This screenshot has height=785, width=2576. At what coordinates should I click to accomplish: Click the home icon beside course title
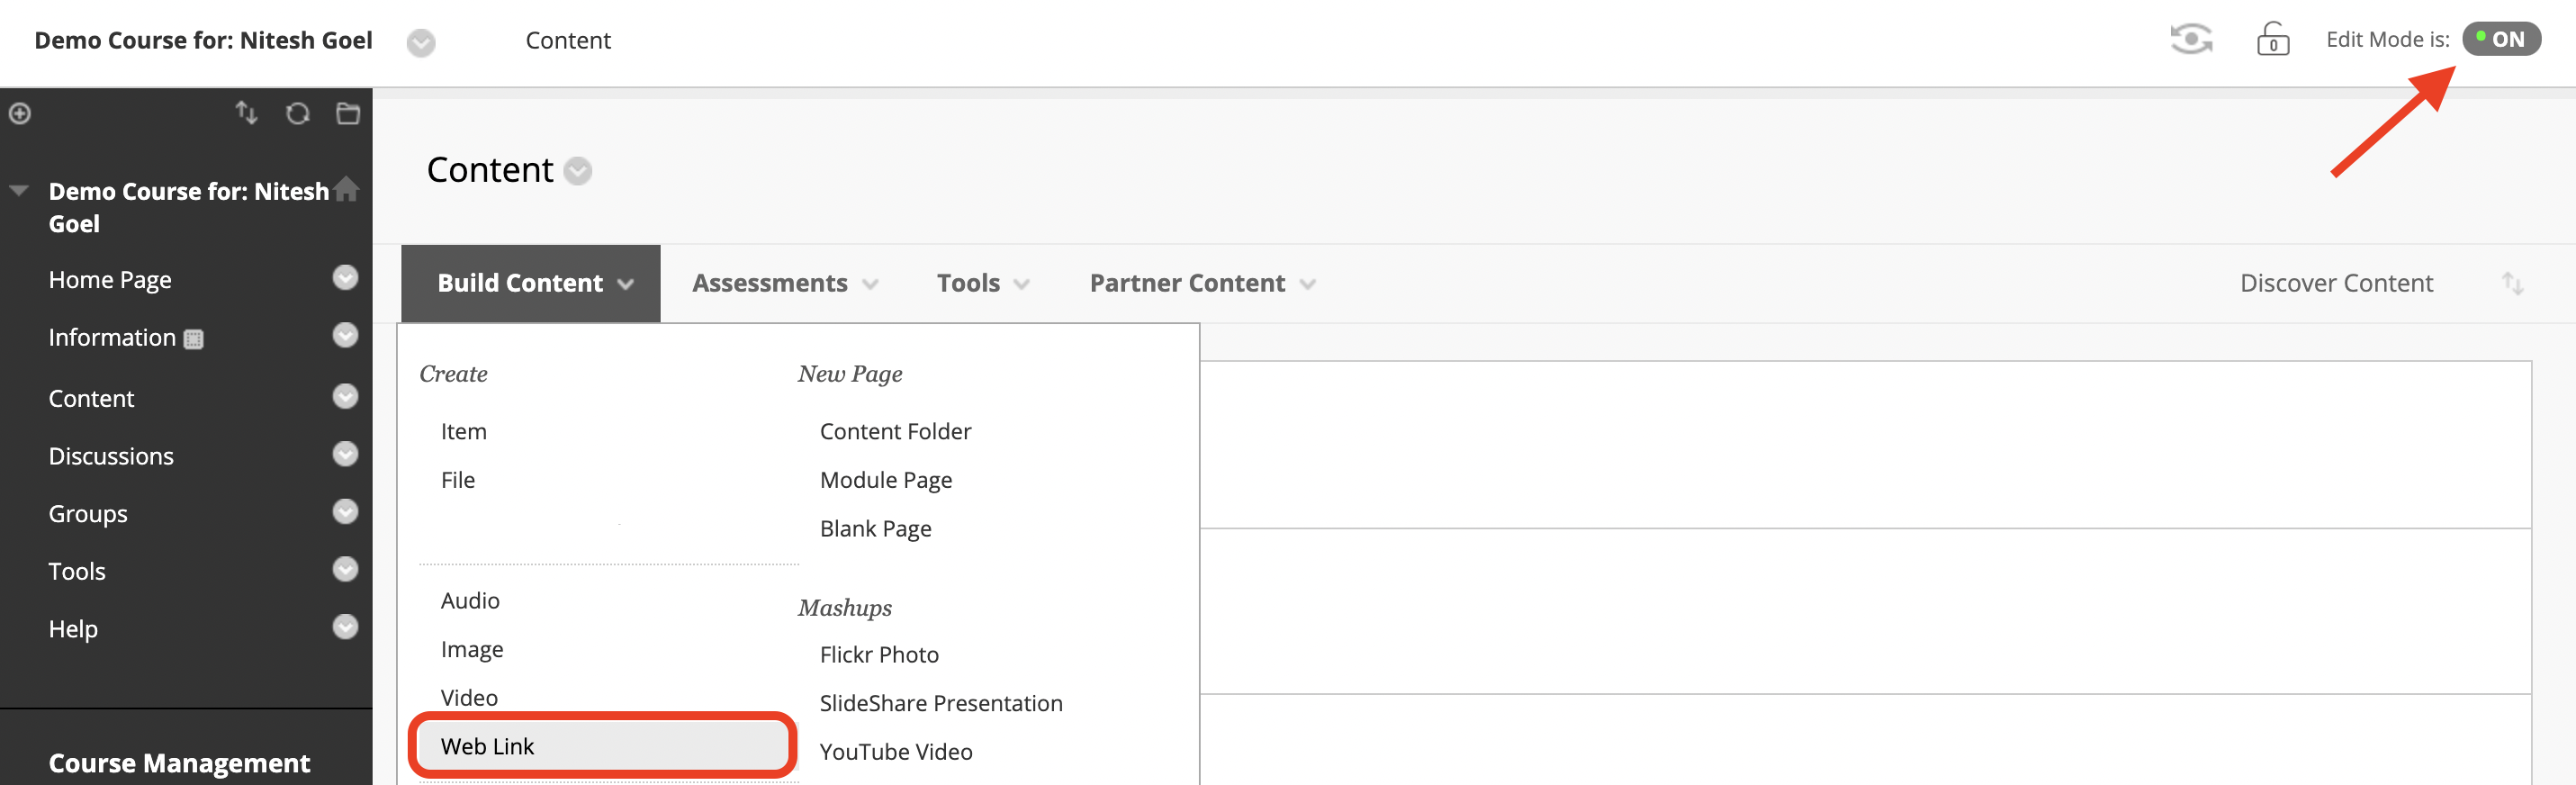[x=346, y=189]
